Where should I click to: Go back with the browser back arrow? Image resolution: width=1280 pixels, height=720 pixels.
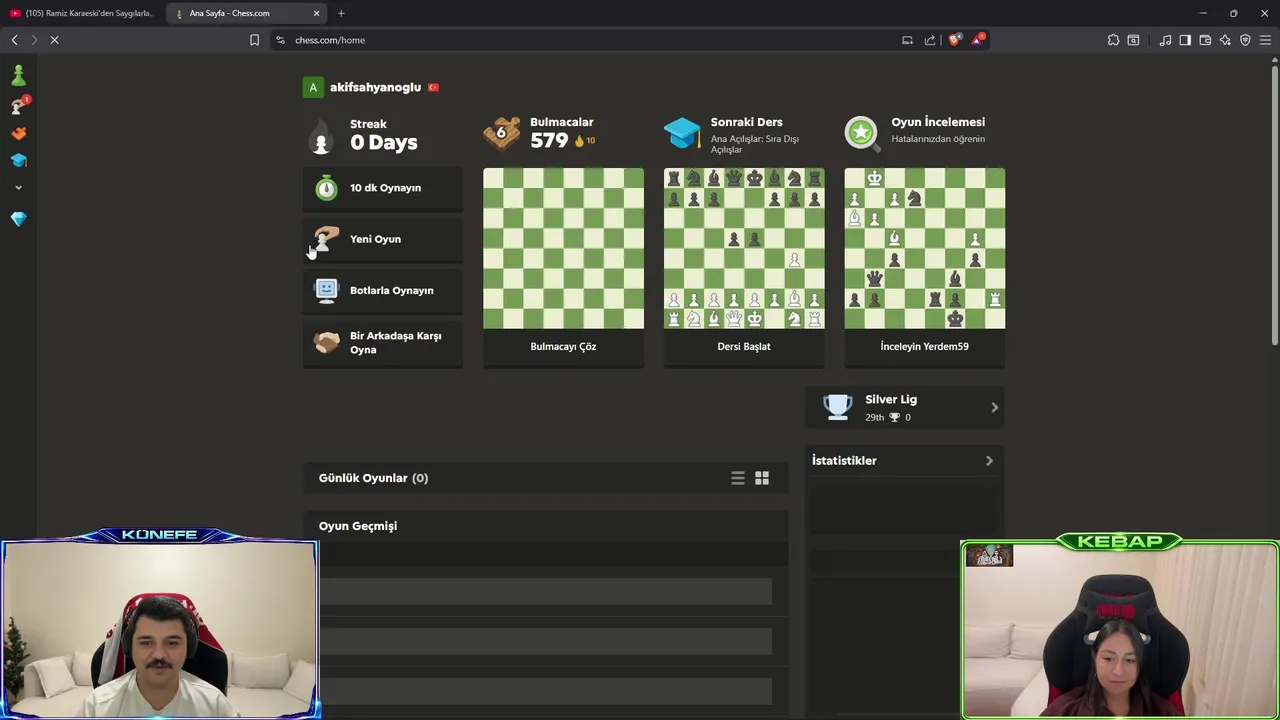(14, 40)
